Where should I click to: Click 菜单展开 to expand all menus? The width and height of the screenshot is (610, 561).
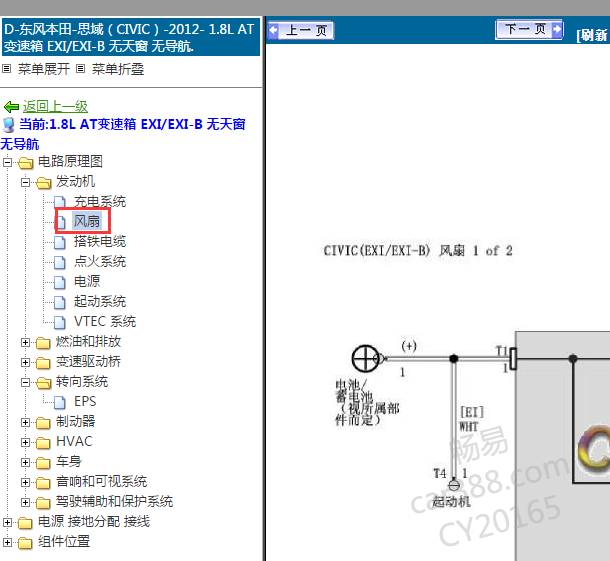click(44, 69)
